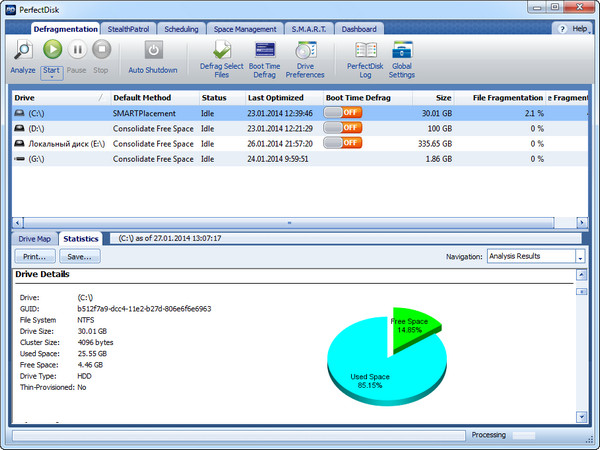Click the Print... button
The height and width of the screenshot is (450, 600).
[x=35, y=257]
